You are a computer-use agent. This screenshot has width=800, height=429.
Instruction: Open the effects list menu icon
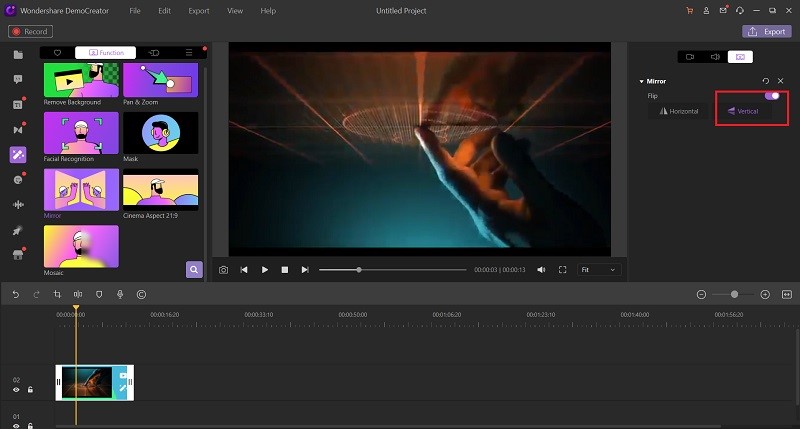tap(189, 53)
